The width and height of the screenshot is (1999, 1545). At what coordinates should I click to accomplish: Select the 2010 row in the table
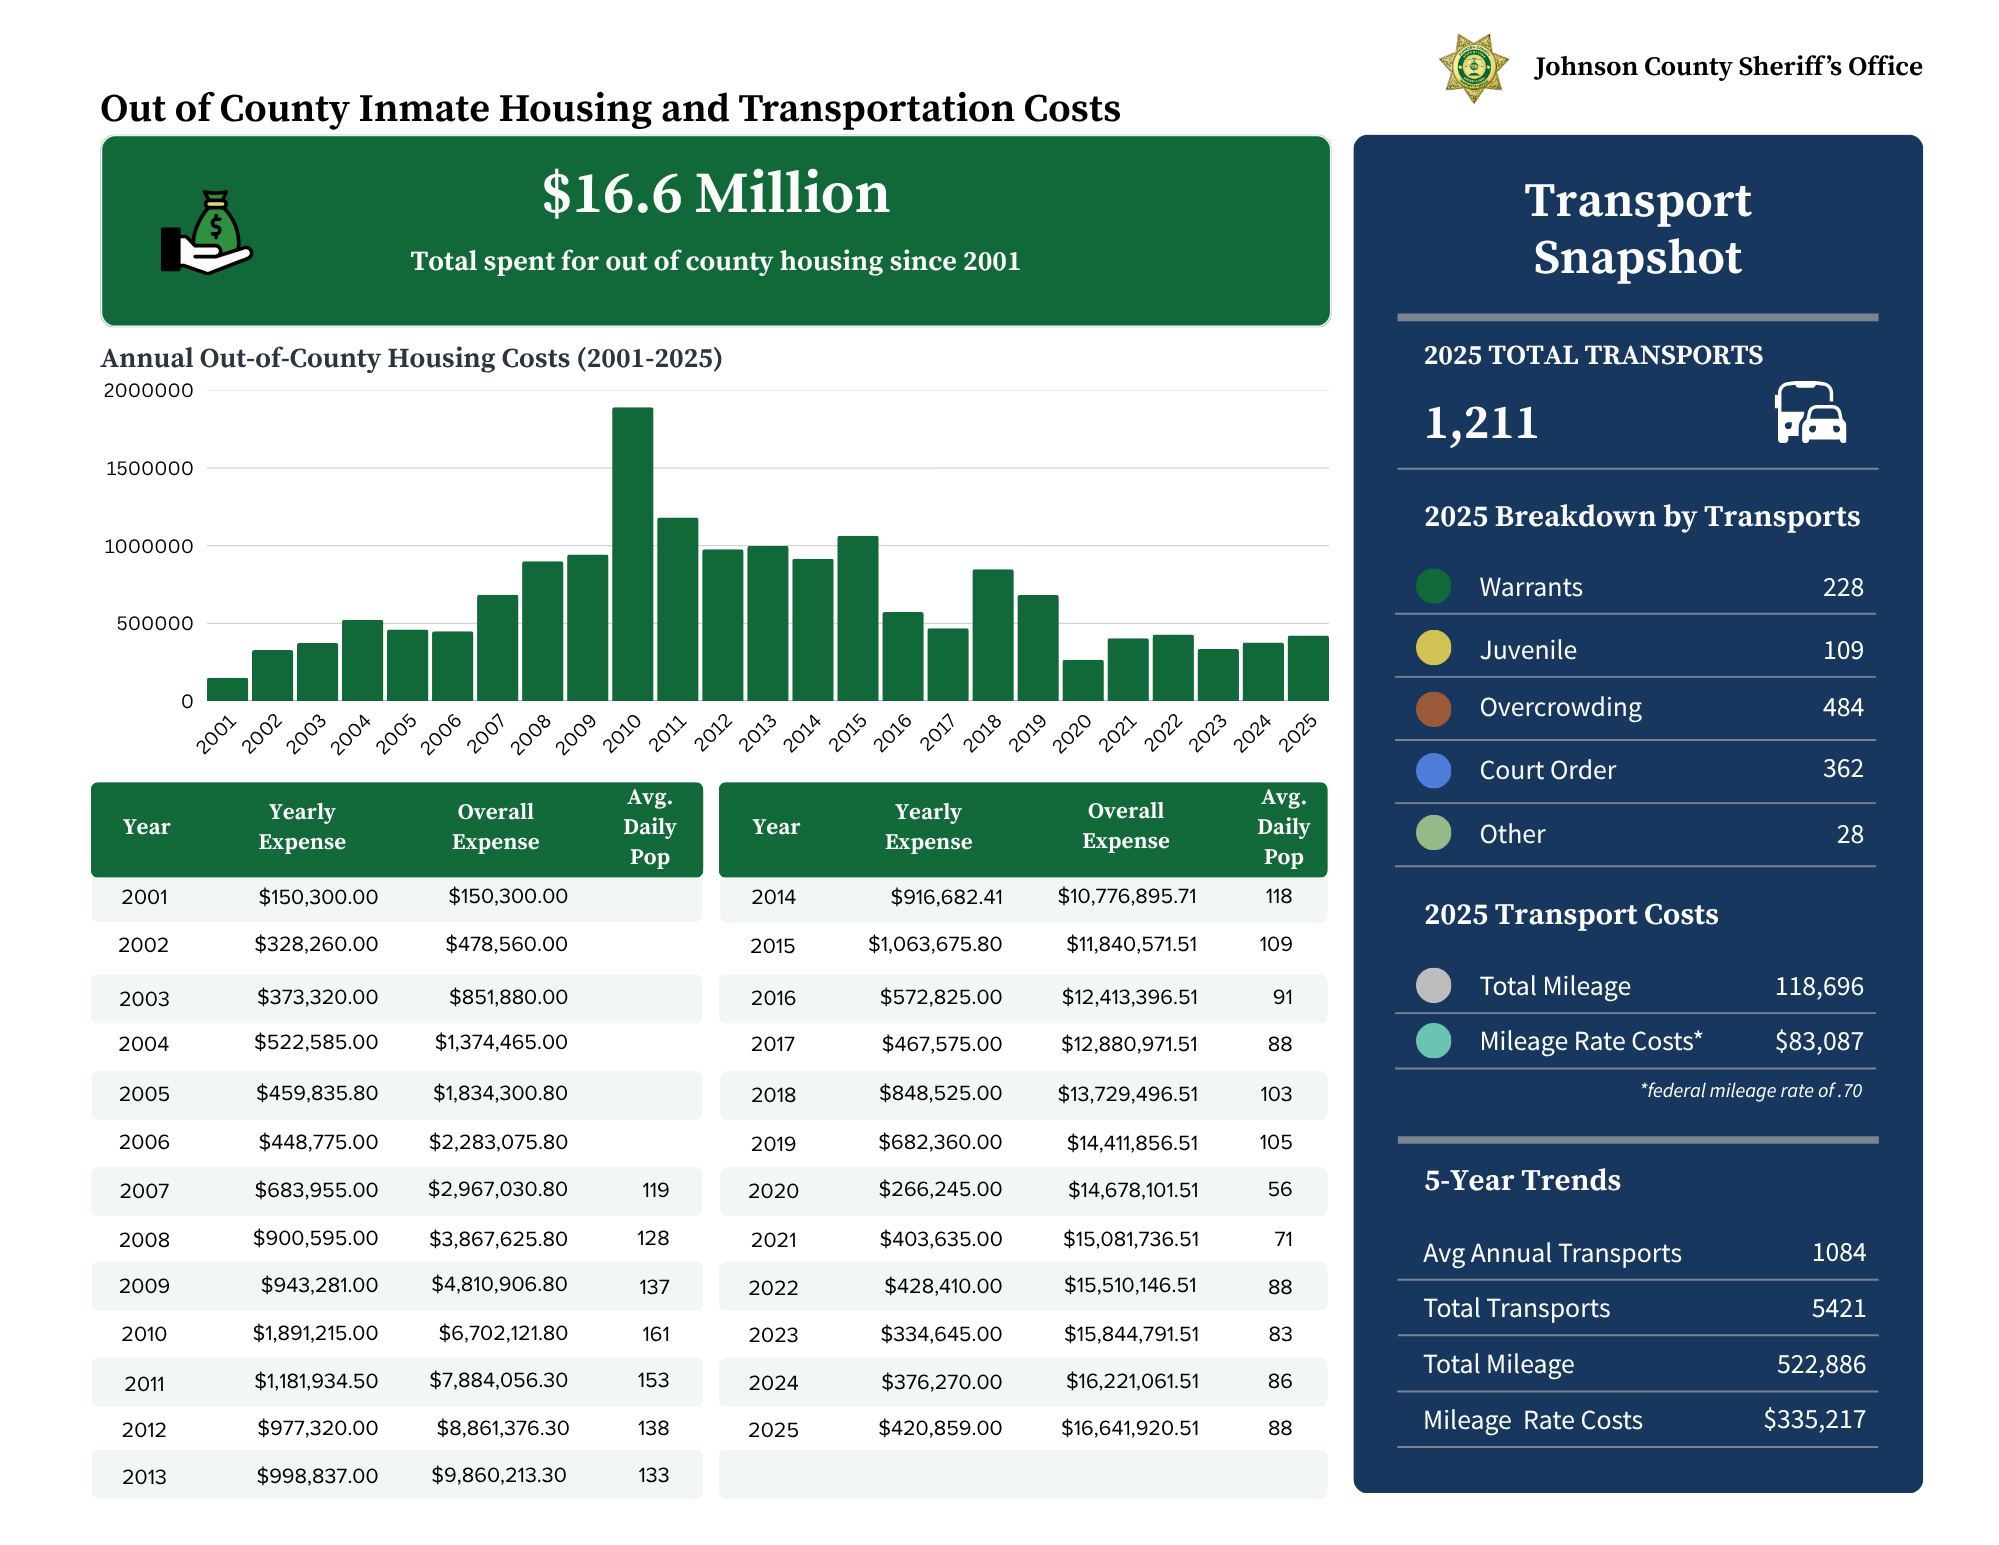[x=397, y=1333]
